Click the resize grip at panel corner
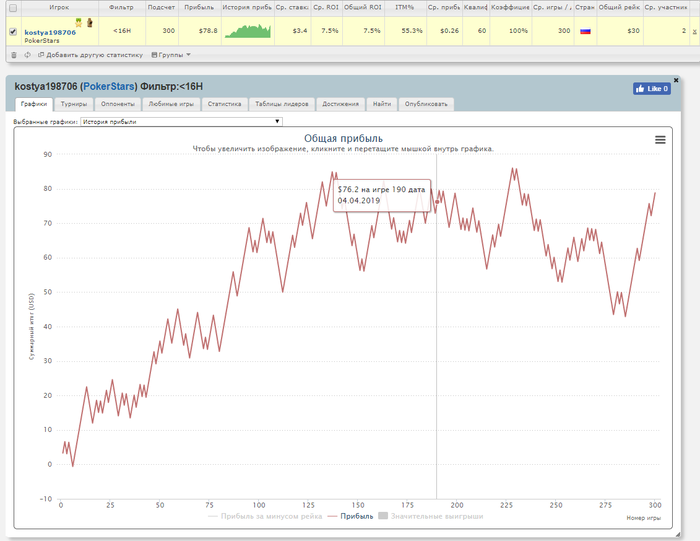This screenshot has width=700, height=541. 678,534
